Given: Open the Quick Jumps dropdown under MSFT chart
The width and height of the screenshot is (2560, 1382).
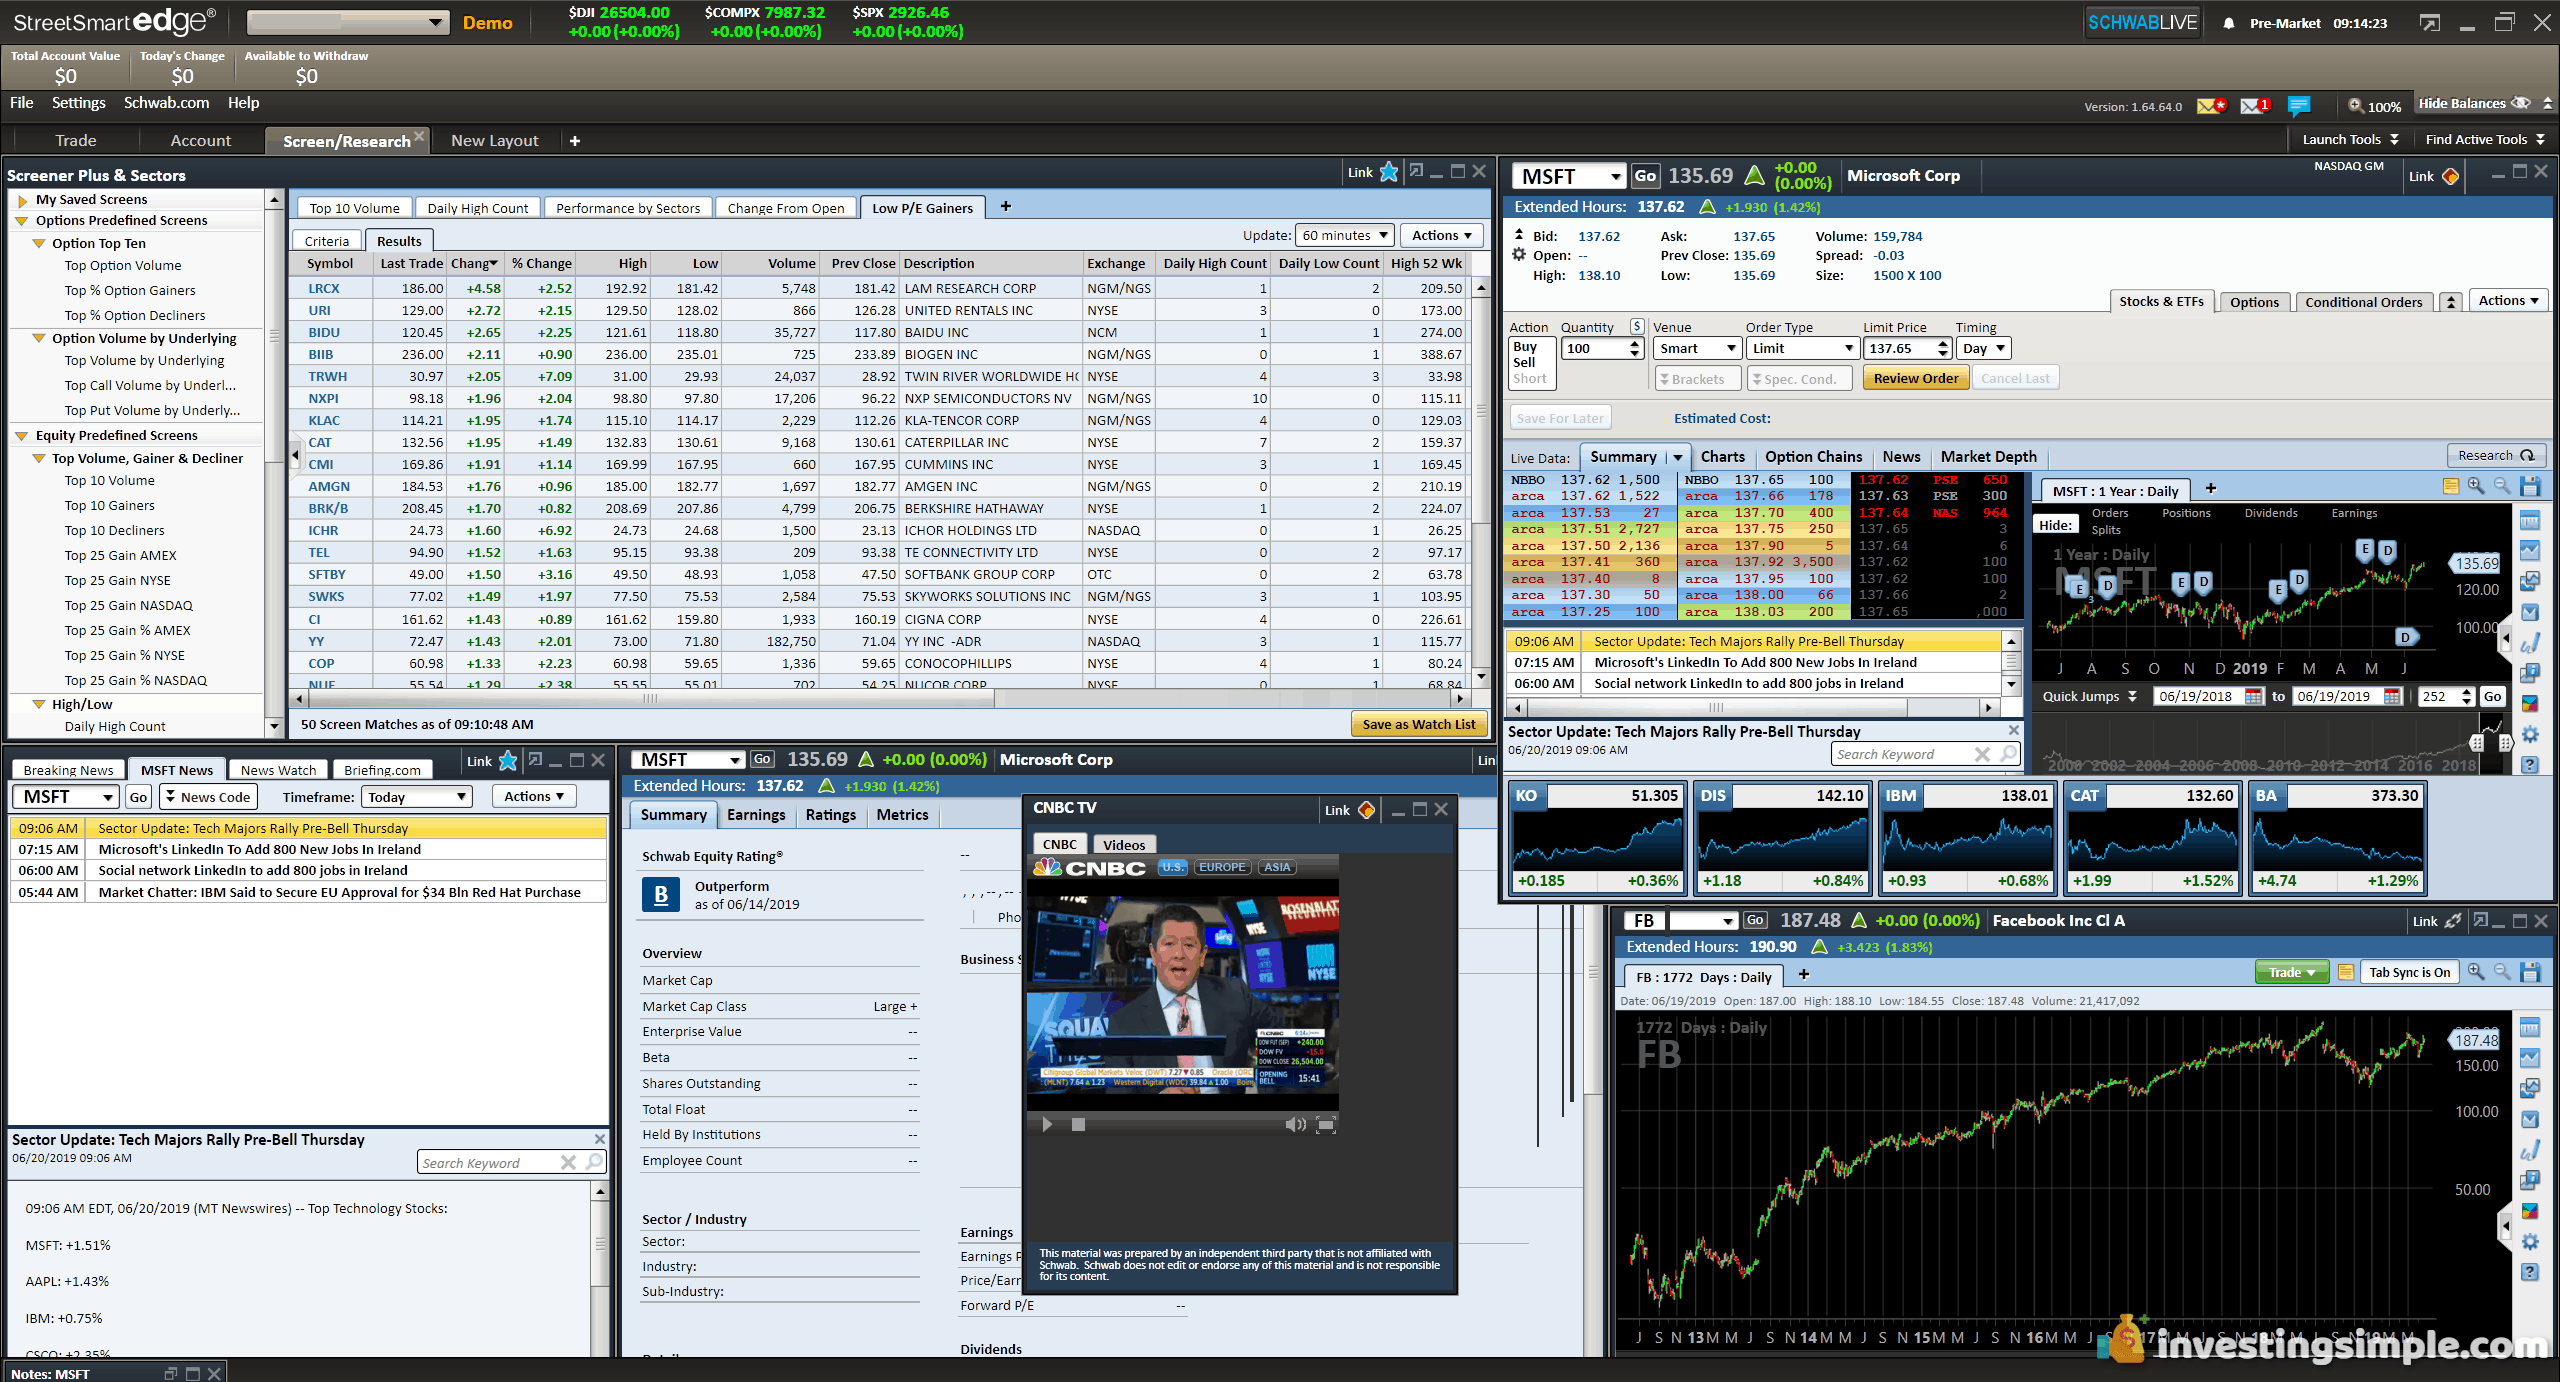Looking at the screenshot, I should 2089,696.
